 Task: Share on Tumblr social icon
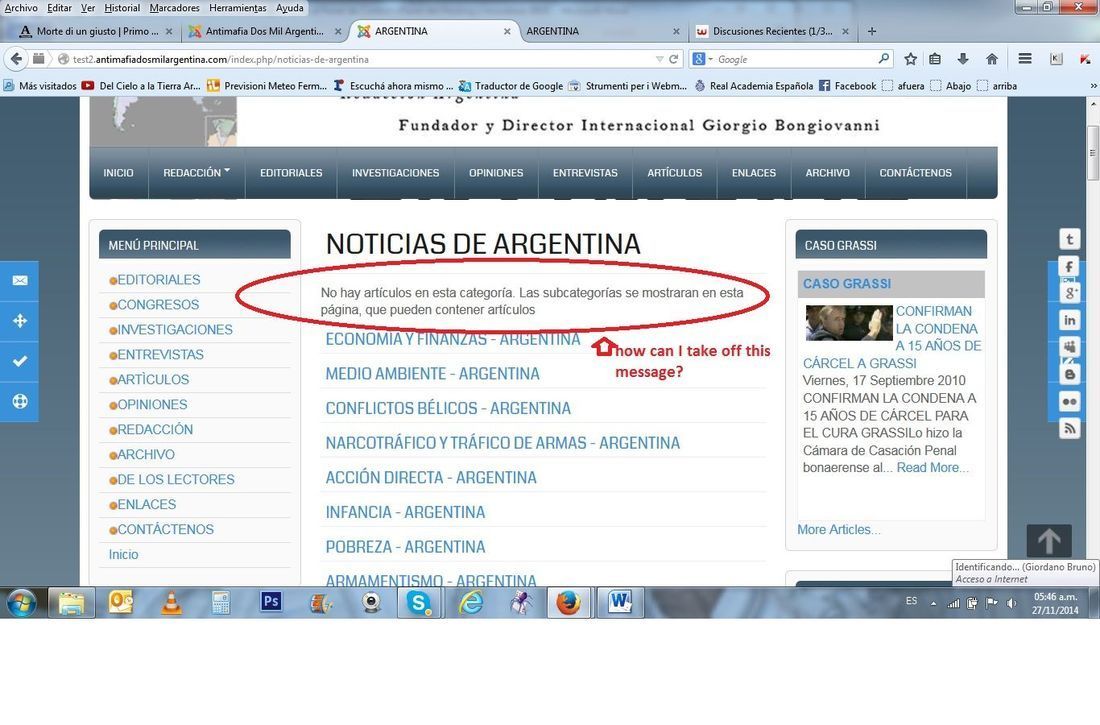pyautogui.click(x=1069, y=239)
